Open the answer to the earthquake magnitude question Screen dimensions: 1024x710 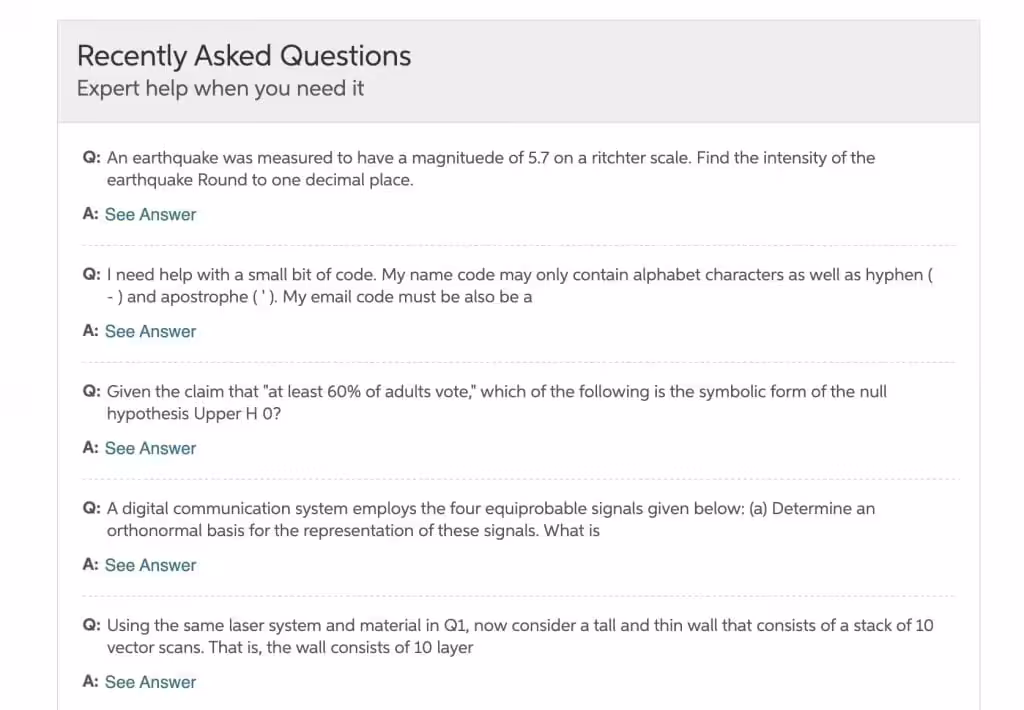(x=150, y=214)
